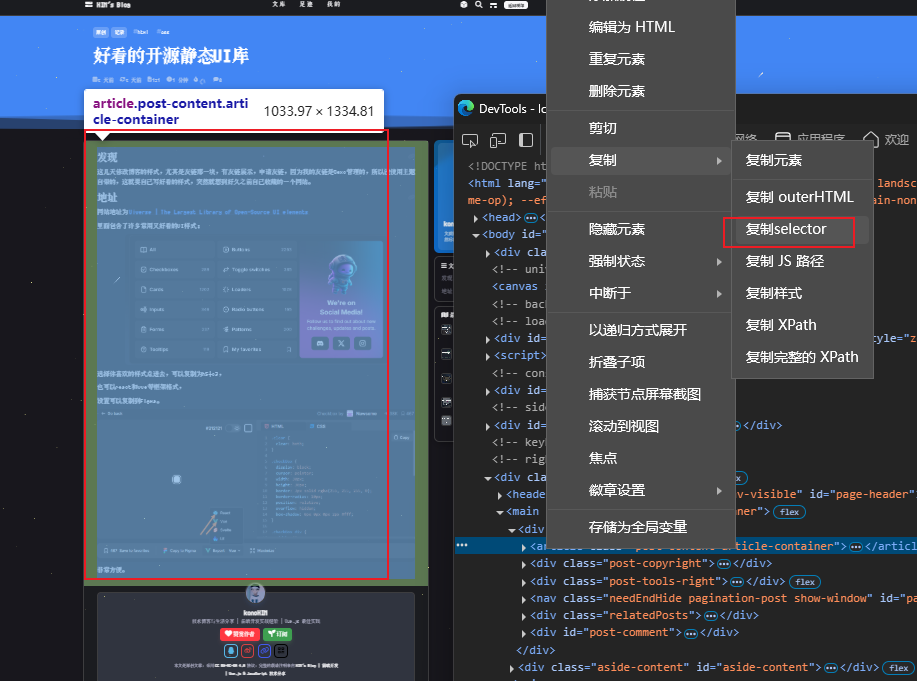Click the red Weibo share icon
Screen dimensions: 917x681
pos(247,651)
